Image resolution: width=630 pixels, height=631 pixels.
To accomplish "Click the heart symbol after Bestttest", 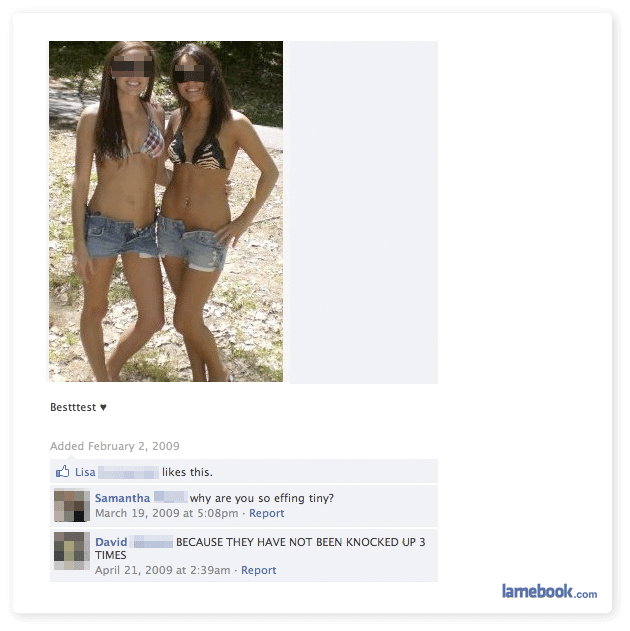I will point(103,407).
